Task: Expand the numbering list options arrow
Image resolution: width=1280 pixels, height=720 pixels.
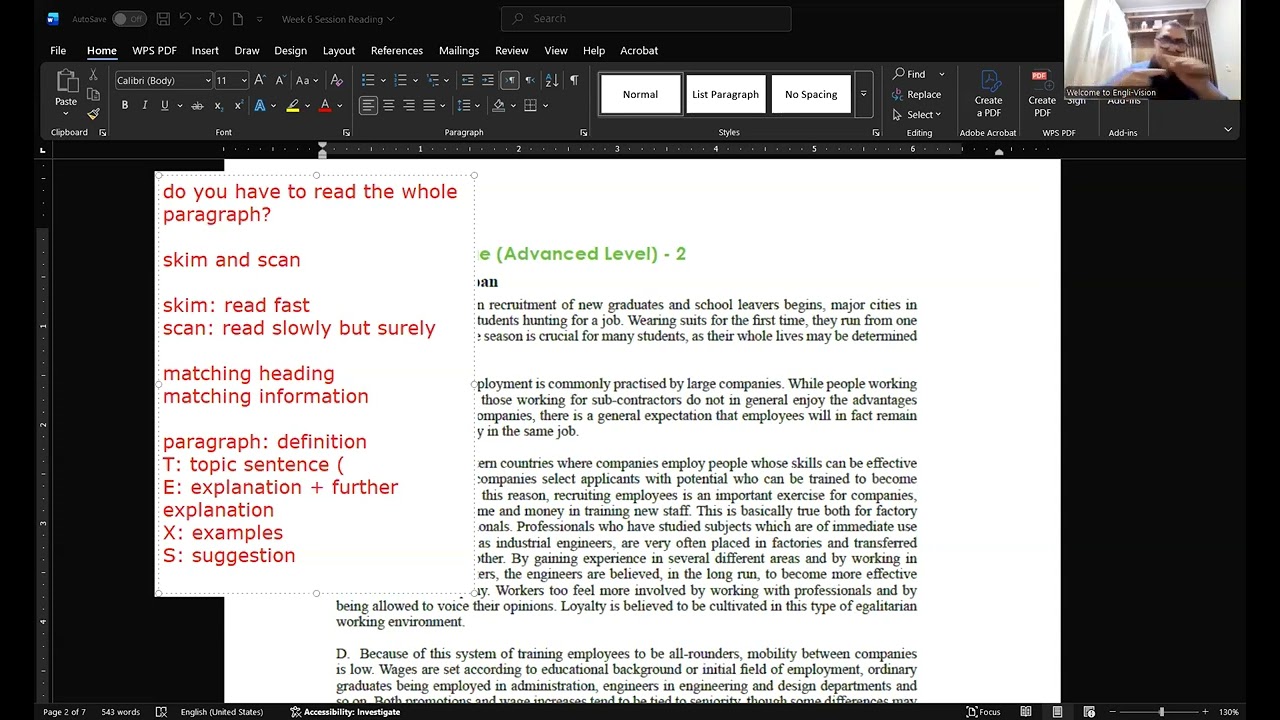Action: [415, 80]
